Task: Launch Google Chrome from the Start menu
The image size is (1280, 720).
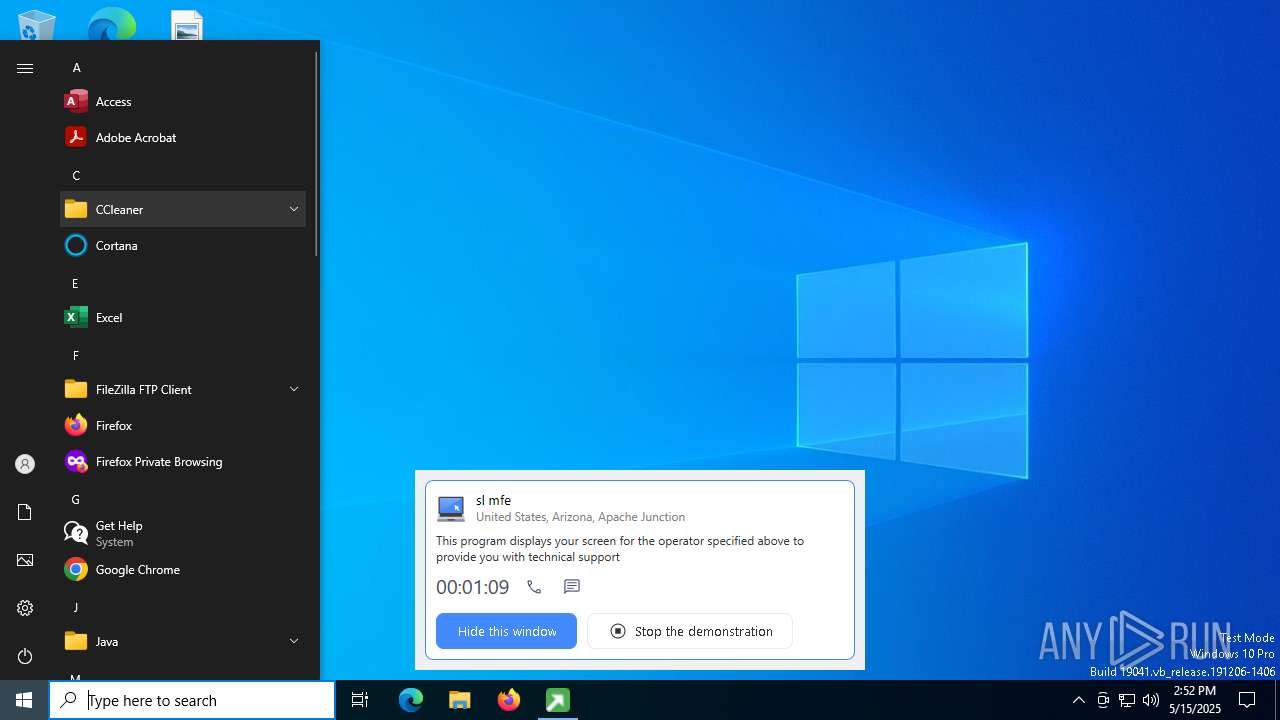Action: click(x=183, y=569)
